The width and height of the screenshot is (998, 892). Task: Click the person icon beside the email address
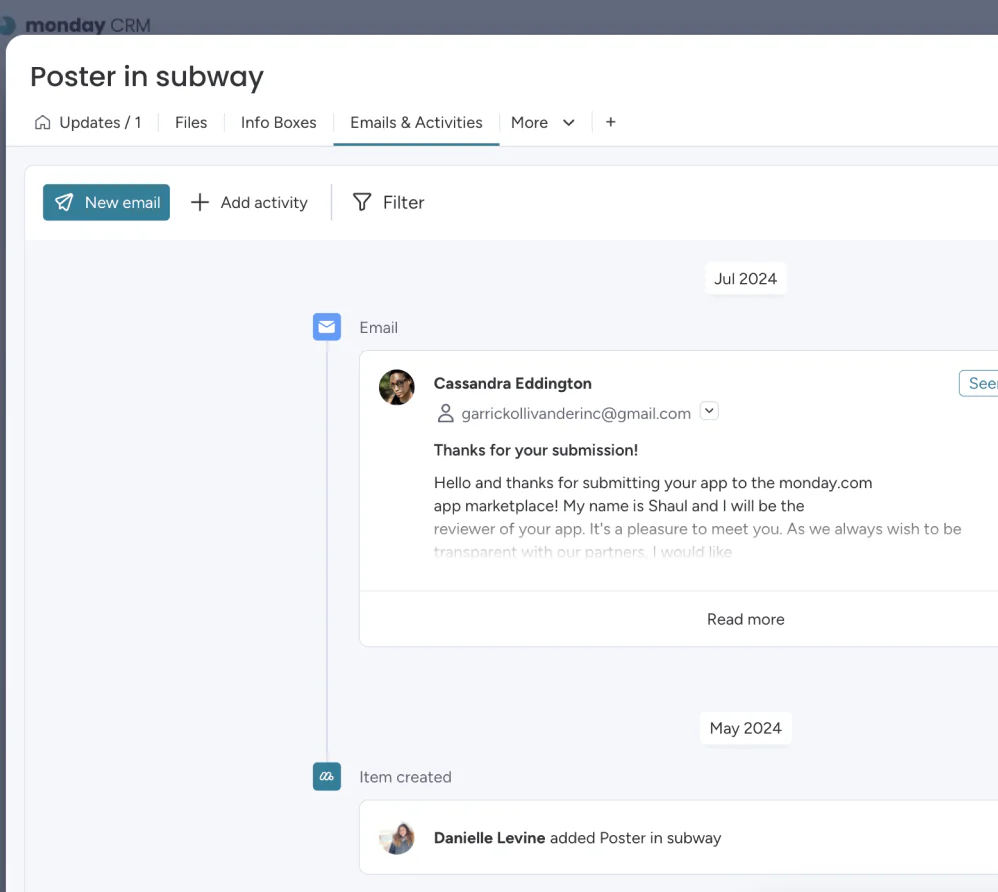click(x=446, y=413)
